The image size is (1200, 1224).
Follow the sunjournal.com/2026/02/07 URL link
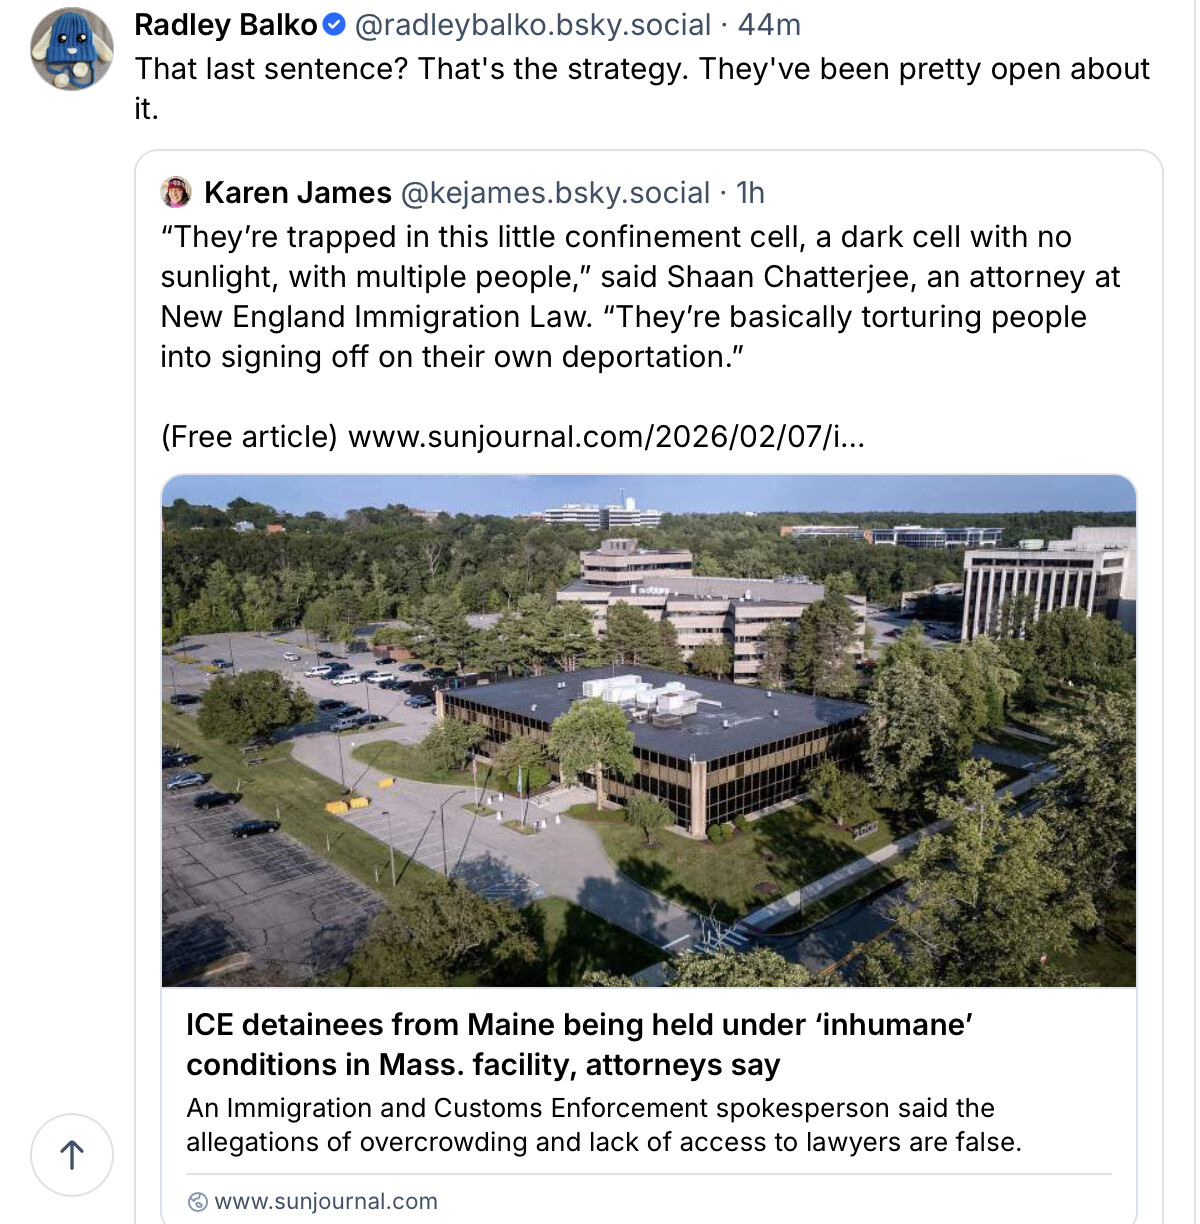point(606,437)
